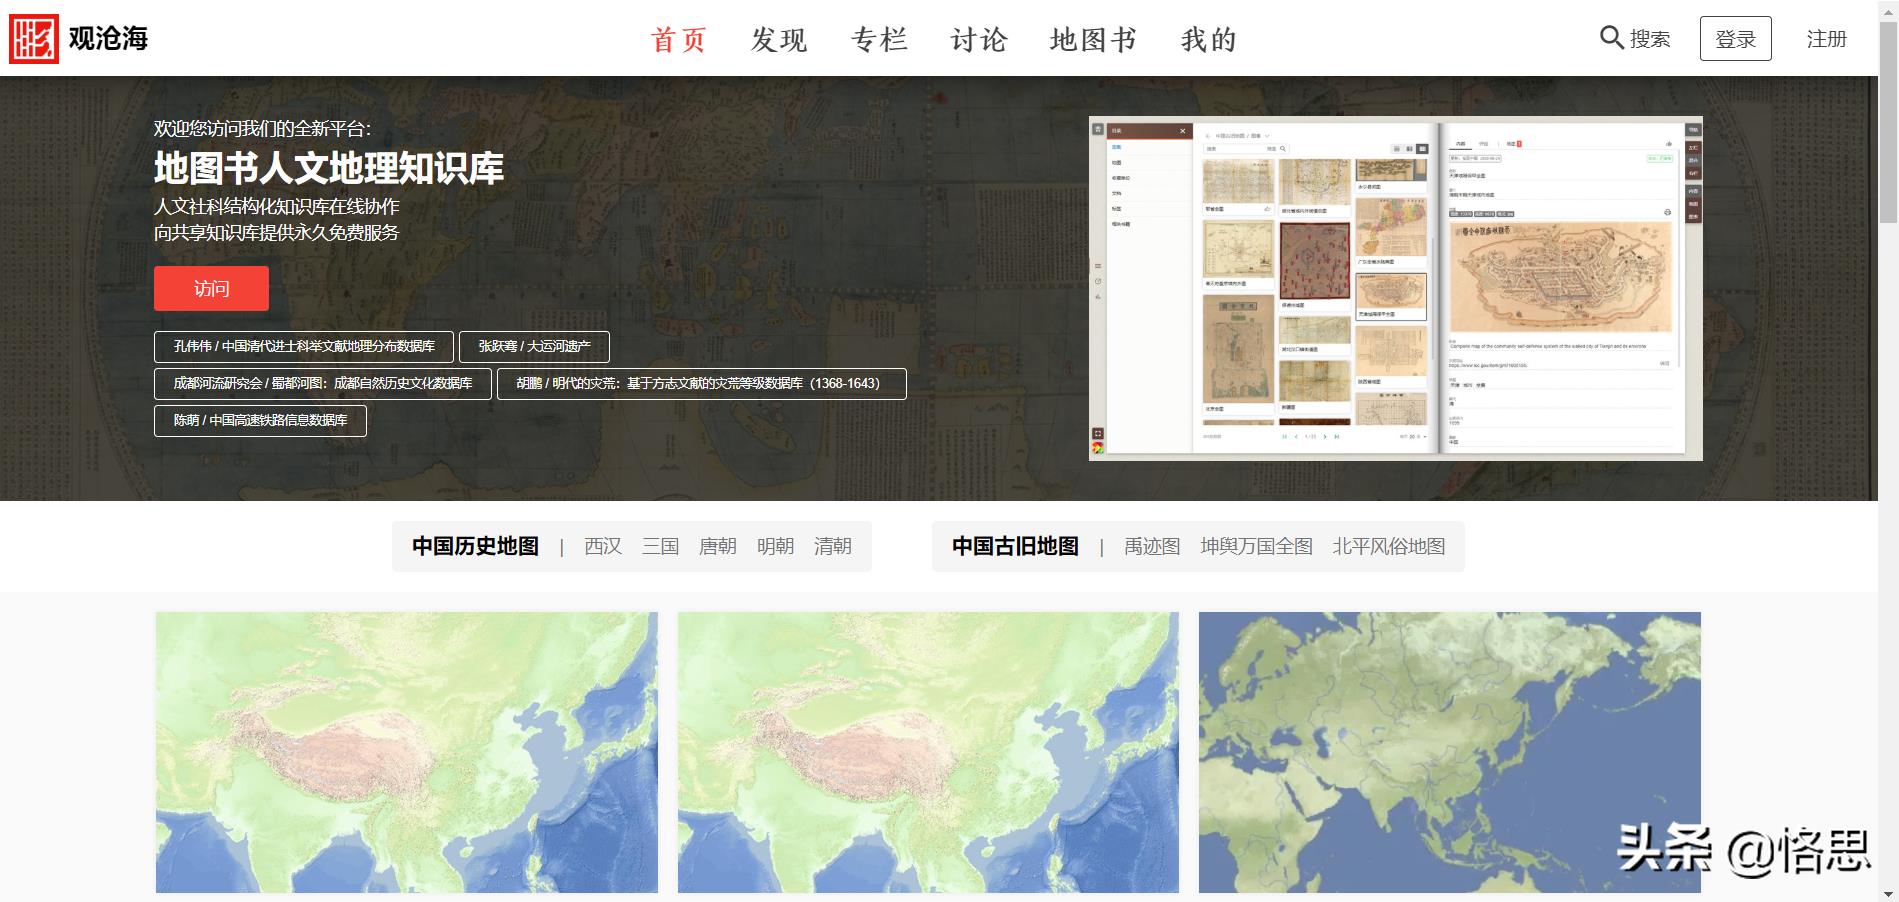
Task: Open the 陈萌 中国高速铁路信息数据库 tag
Action: click(x=260, y=421)
